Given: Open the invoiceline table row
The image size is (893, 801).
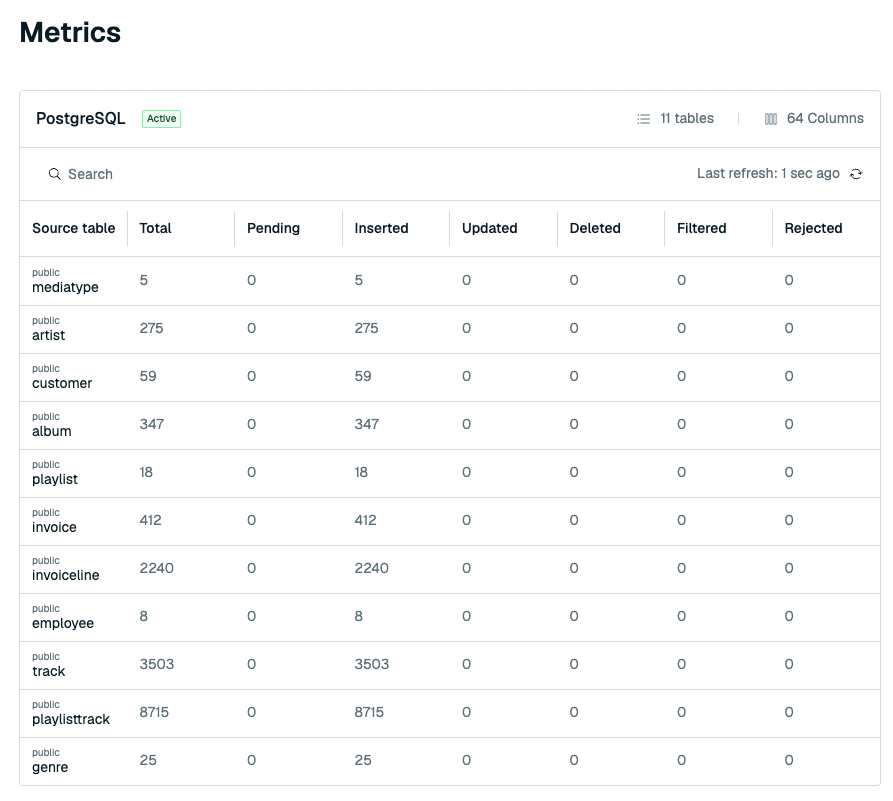Looking at the screenshot, I should click(450, 569).
